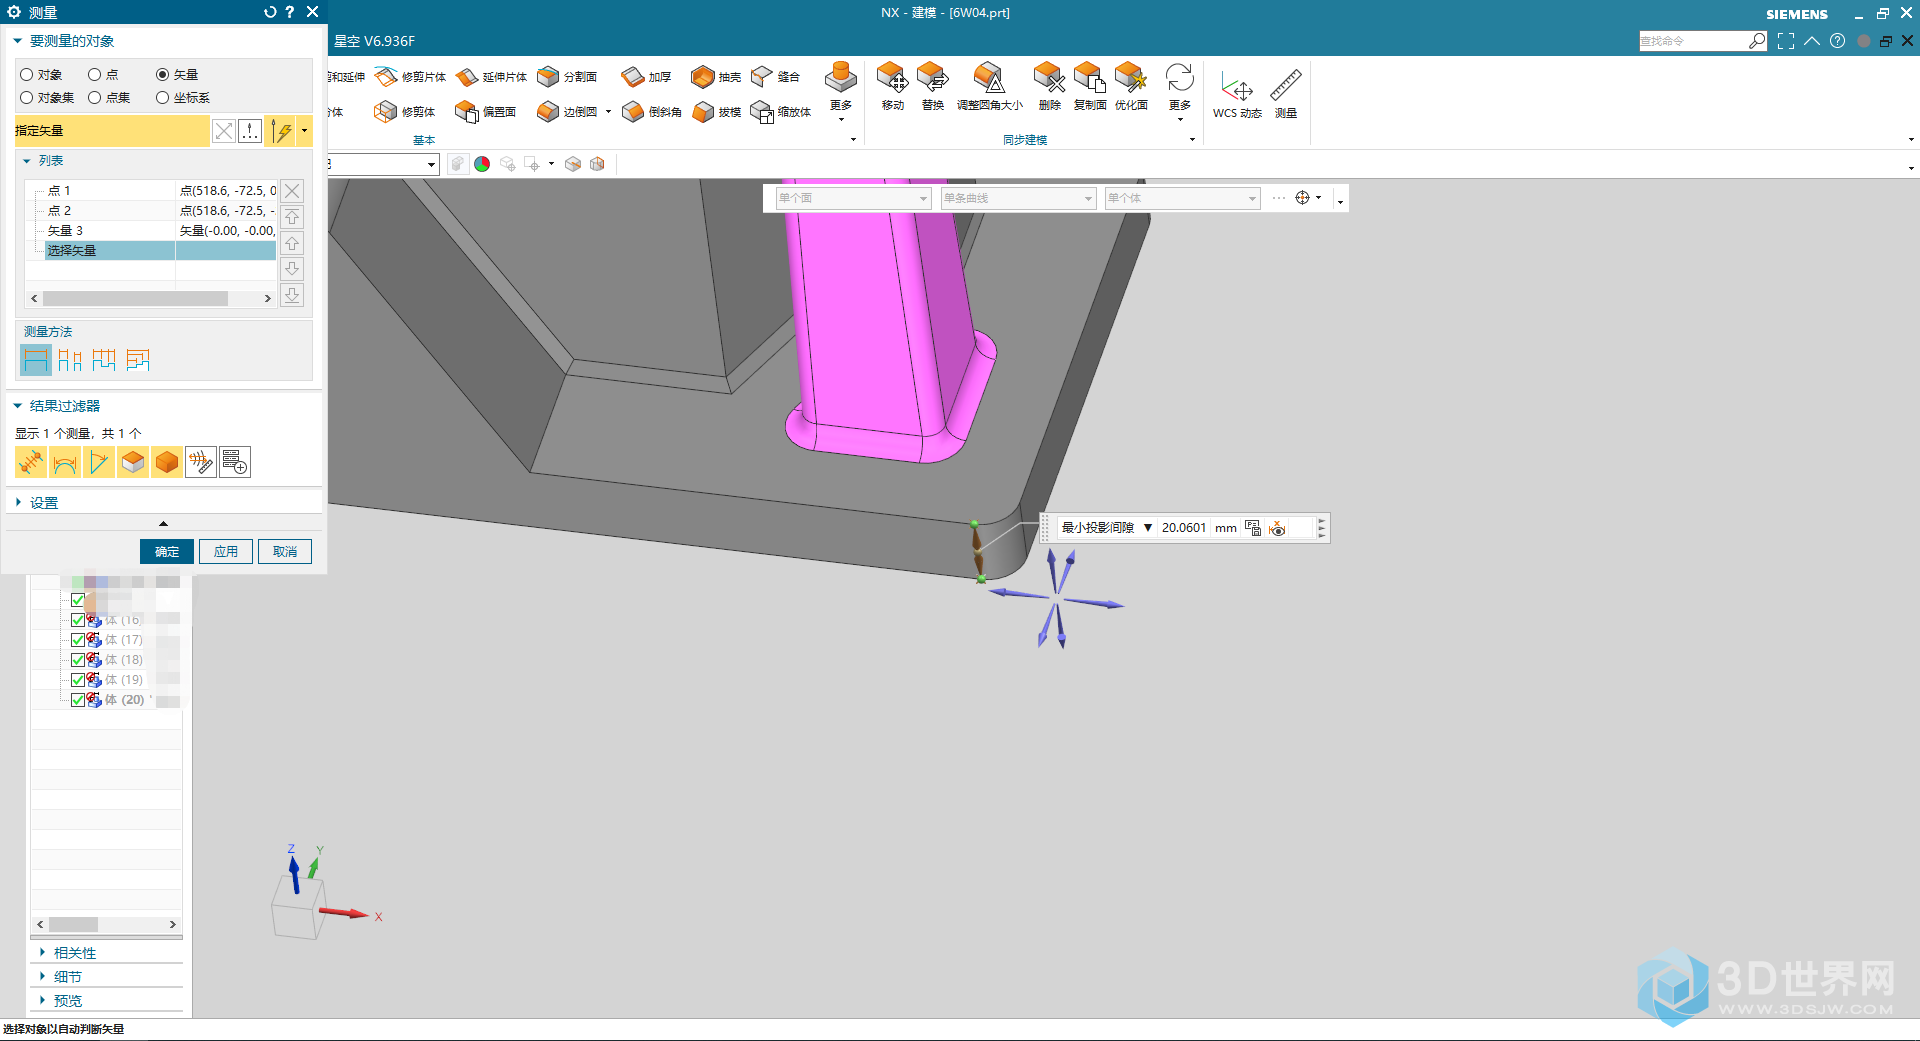Click the 缝合 (Sew) tool
The width and height of the screenshot is (1920, 1041).
(x=776, y=77)
